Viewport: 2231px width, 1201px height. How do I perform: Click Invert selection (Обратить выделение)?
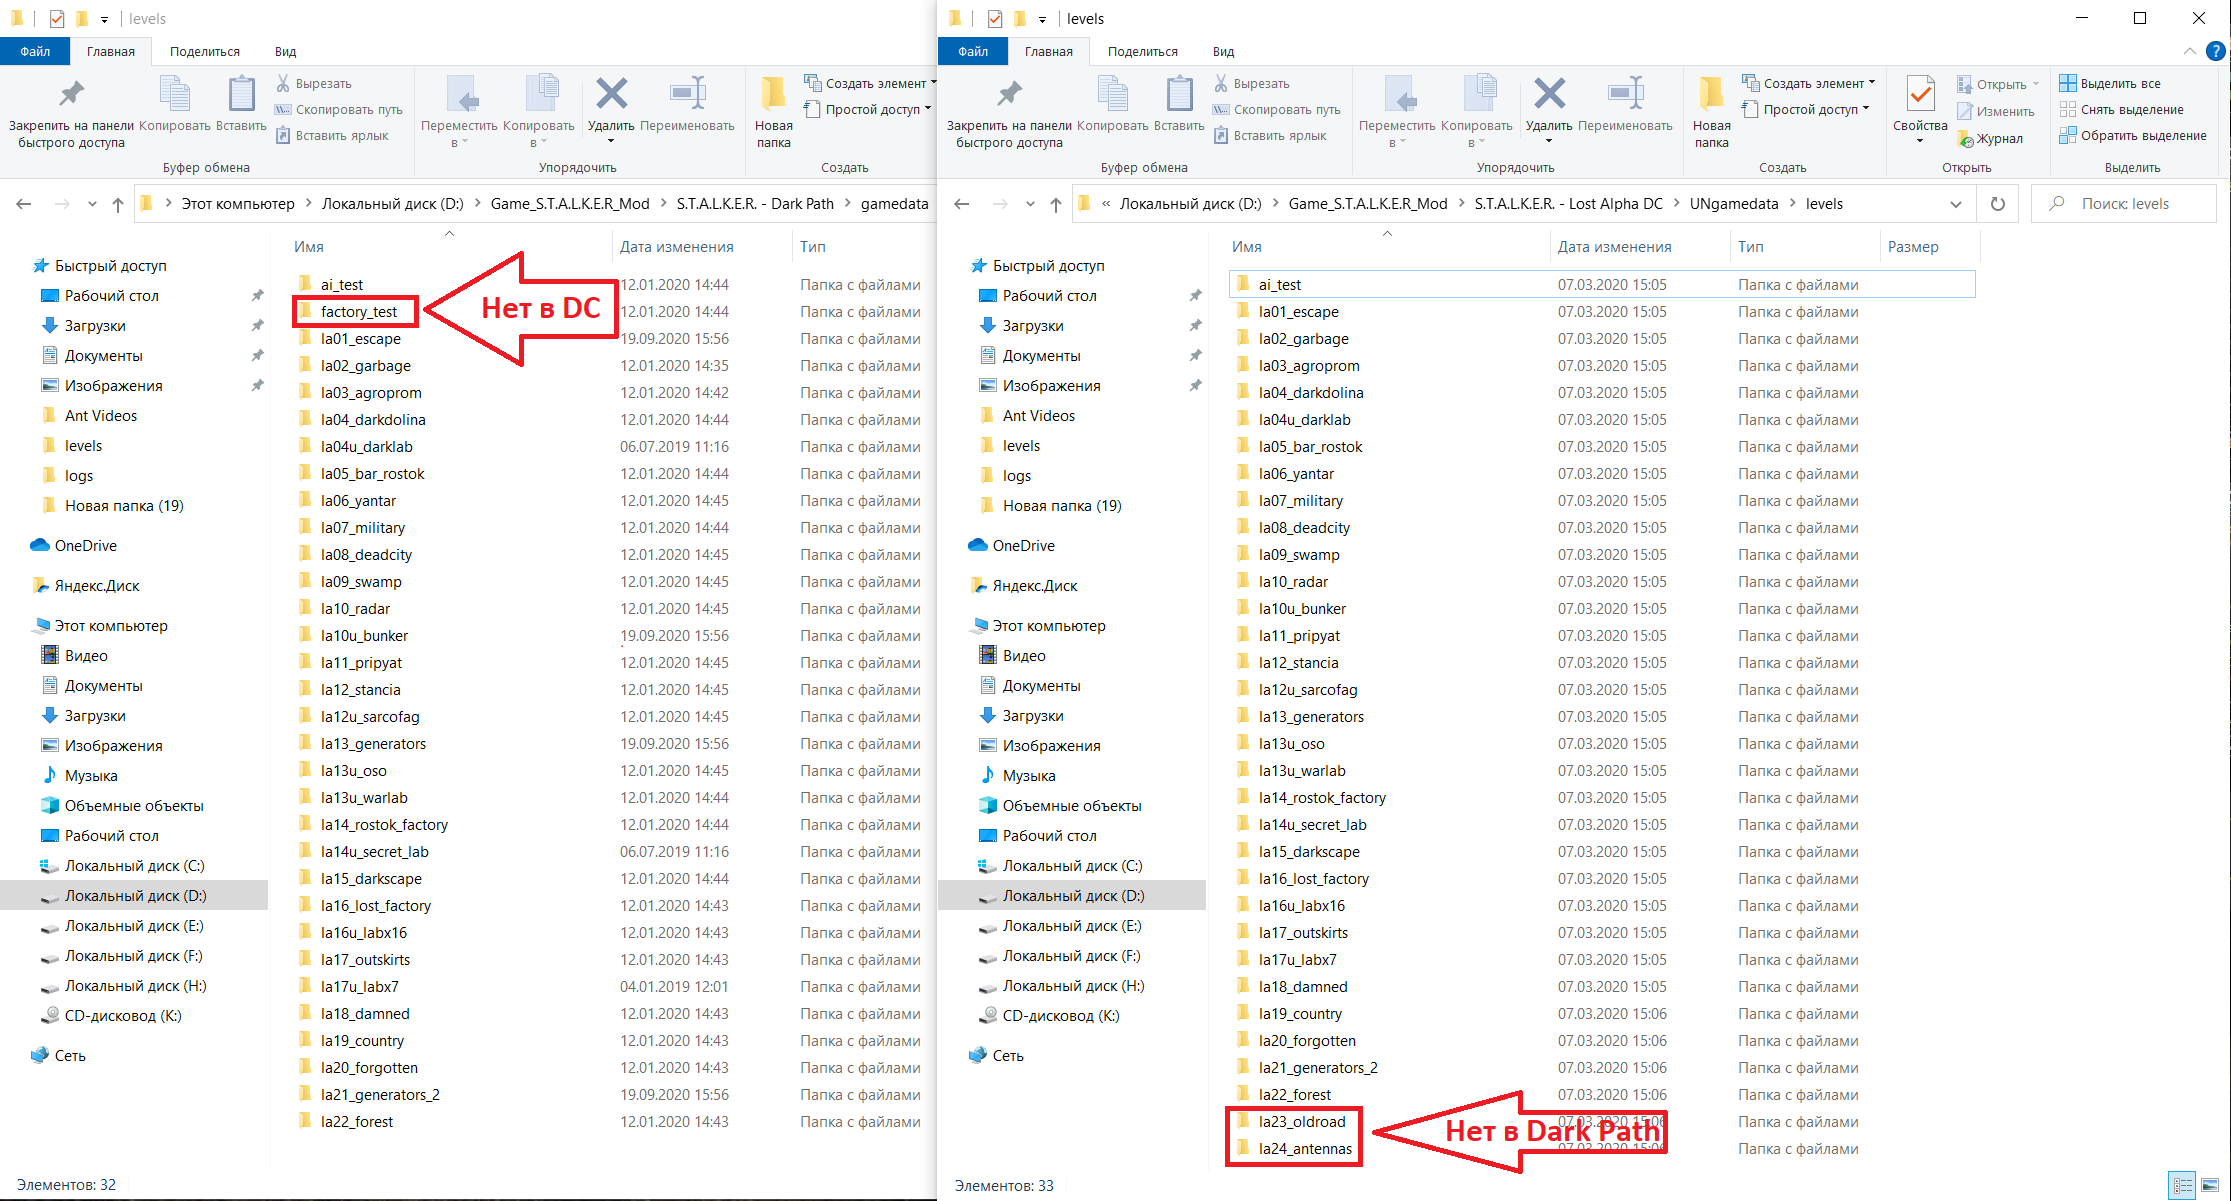(x=2133, y=136)
